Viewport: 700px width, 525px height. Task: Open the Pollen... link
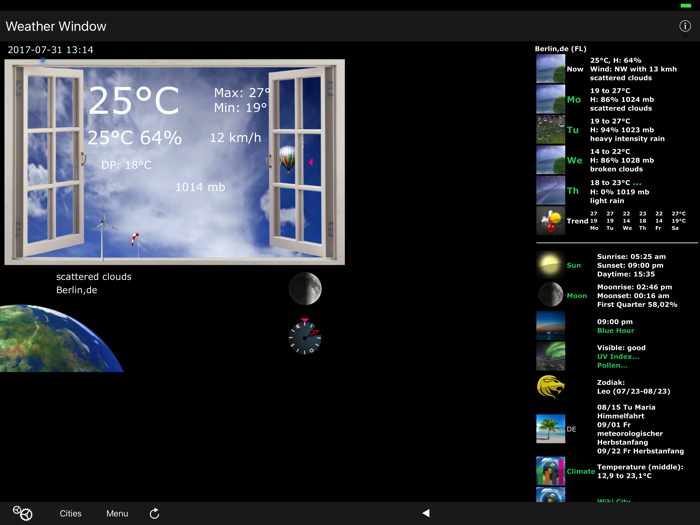tap(612, 365)
